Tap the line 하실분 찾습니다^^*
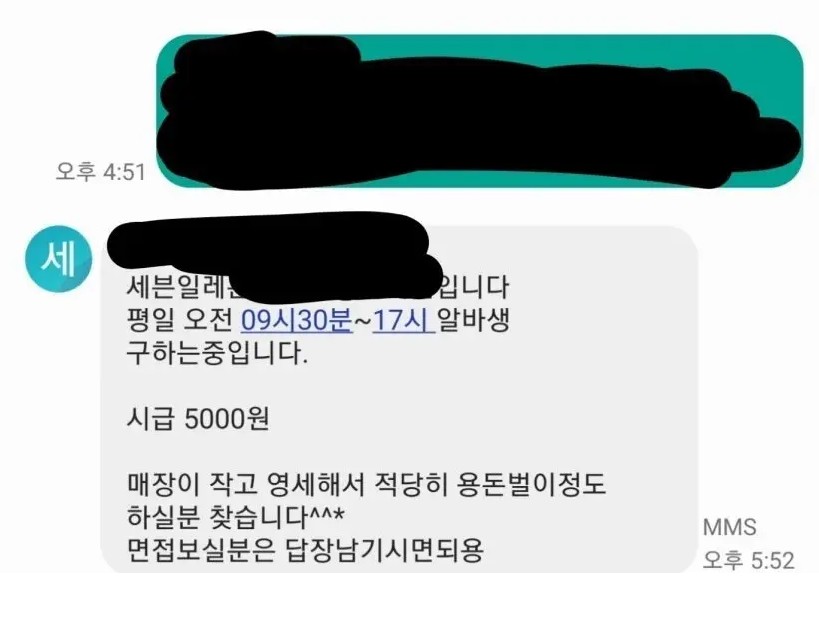 pos(236,517)
